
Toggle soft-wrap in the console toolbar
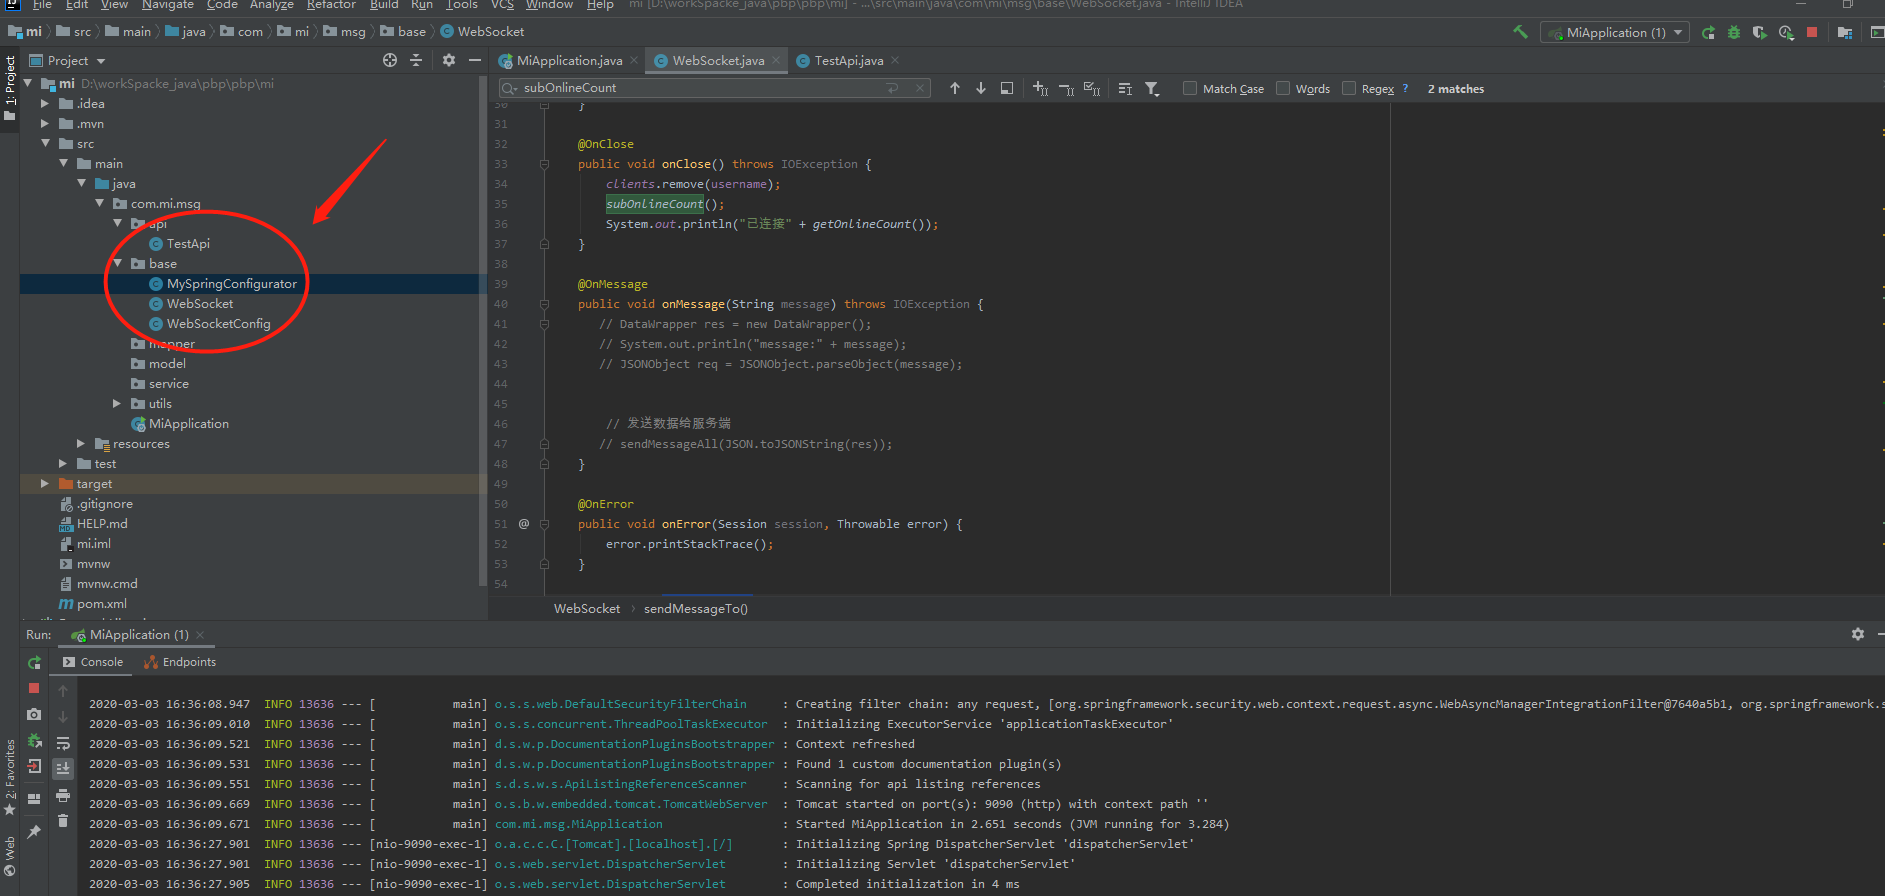coord(63,743)
